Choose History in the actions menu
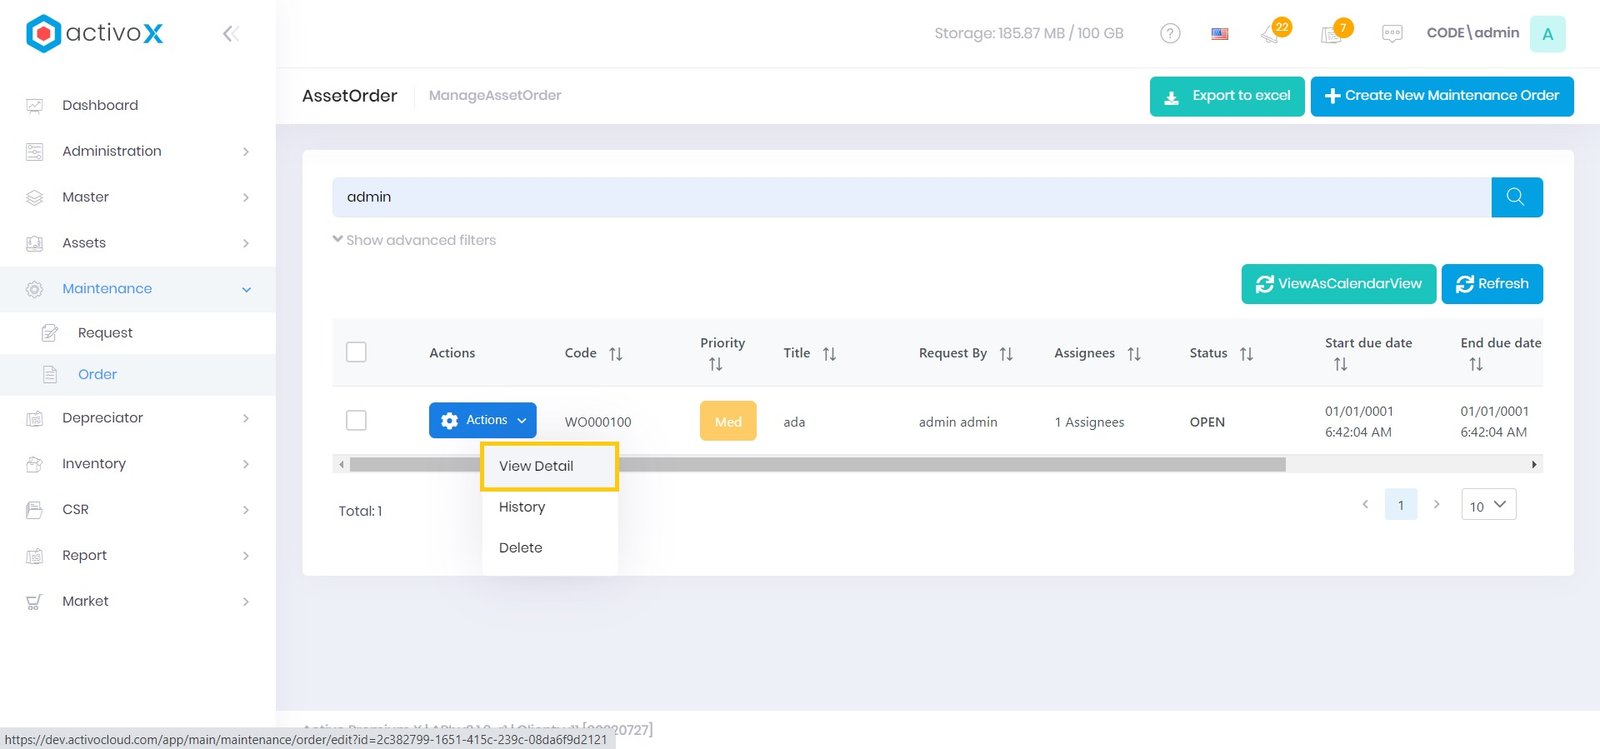 522,507
